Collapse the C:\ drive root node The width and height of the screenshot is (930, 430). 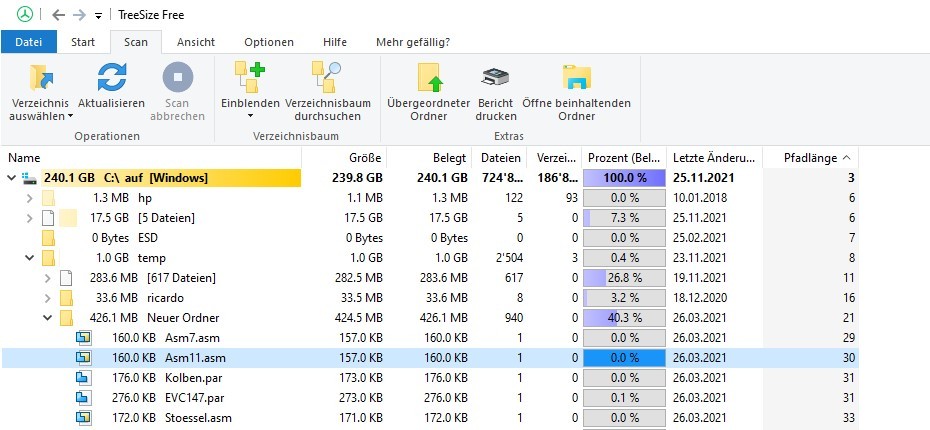[x=11, y=178]
